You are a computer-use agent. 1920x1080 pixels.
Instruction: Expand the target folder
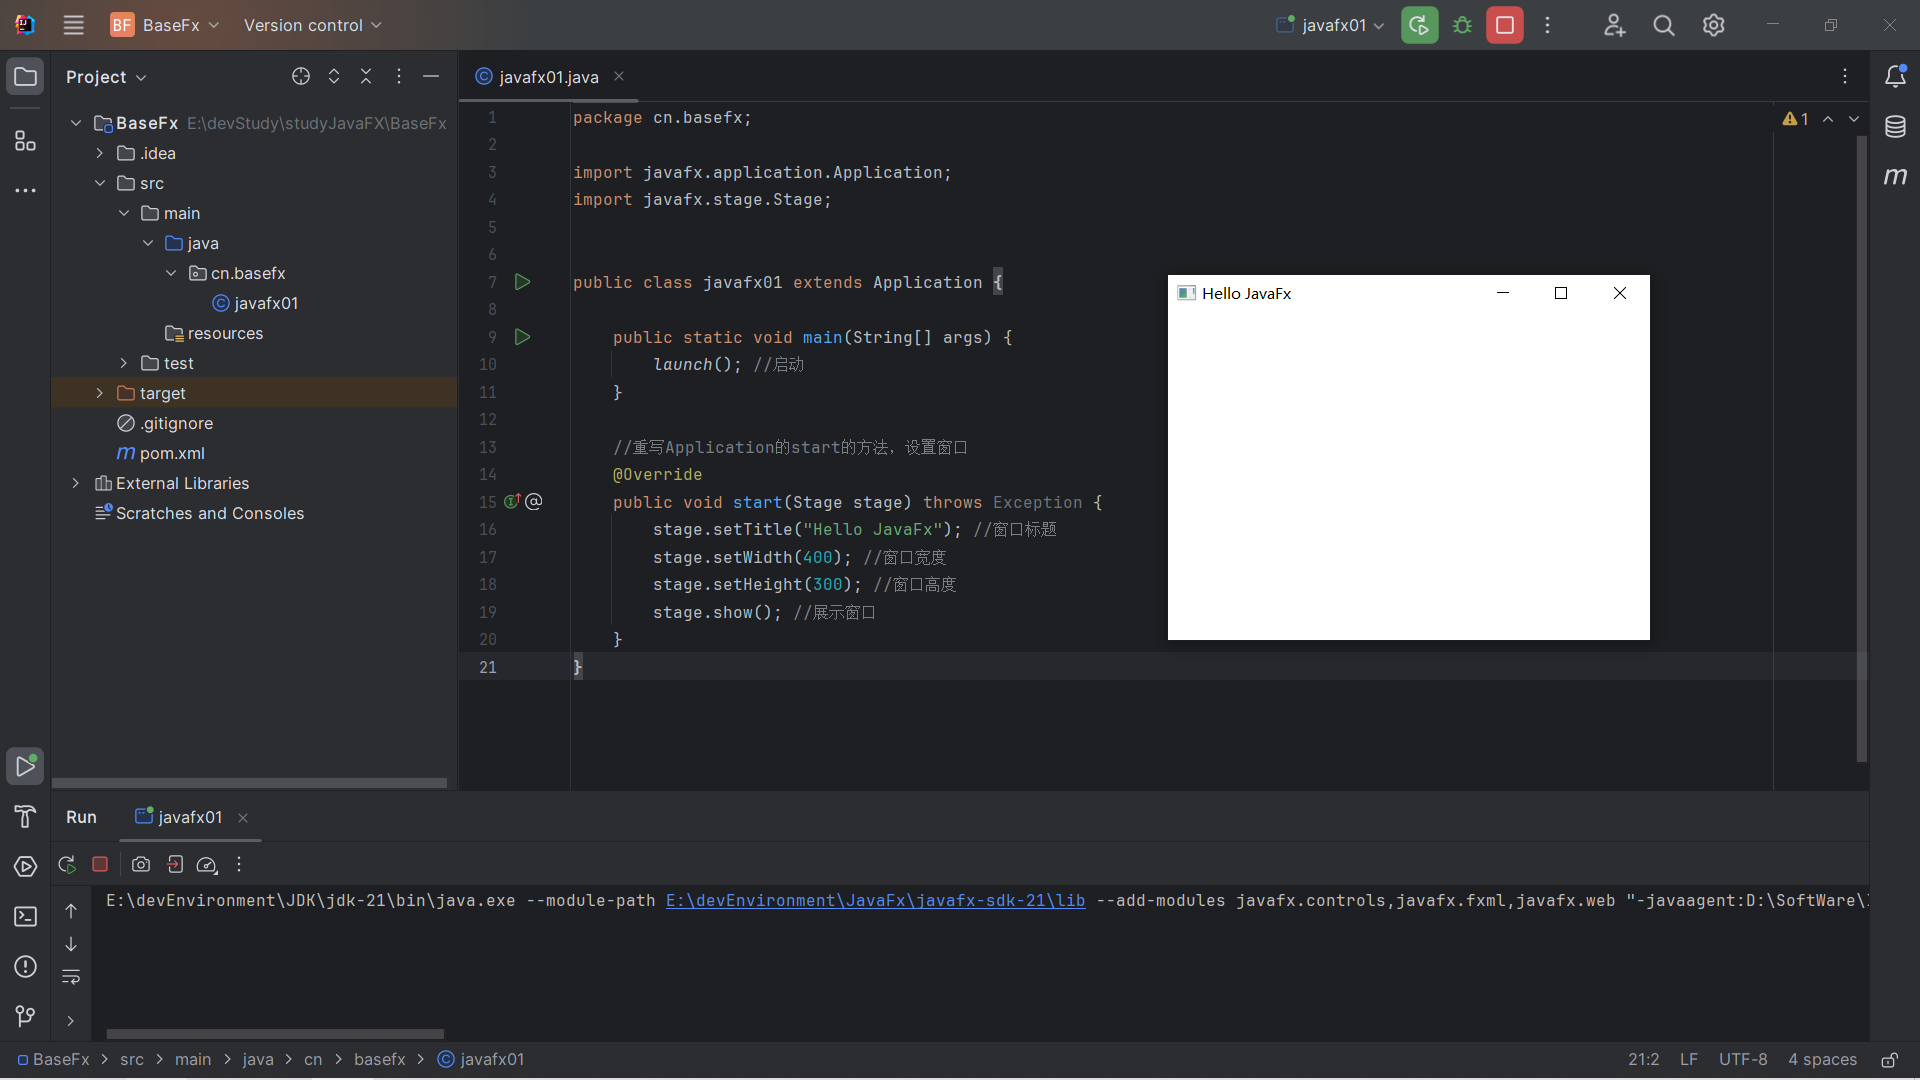100,393
